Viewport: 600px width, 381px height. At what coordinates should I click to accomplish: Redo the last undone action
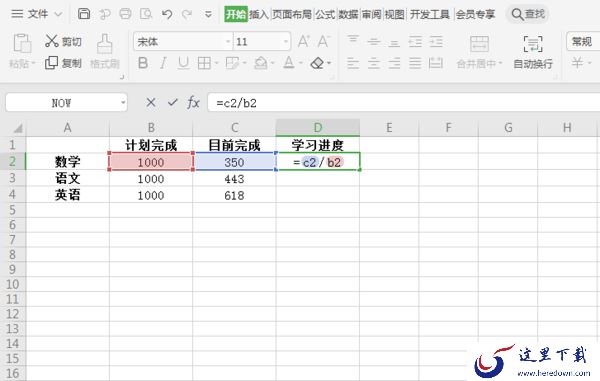(187, 15)
